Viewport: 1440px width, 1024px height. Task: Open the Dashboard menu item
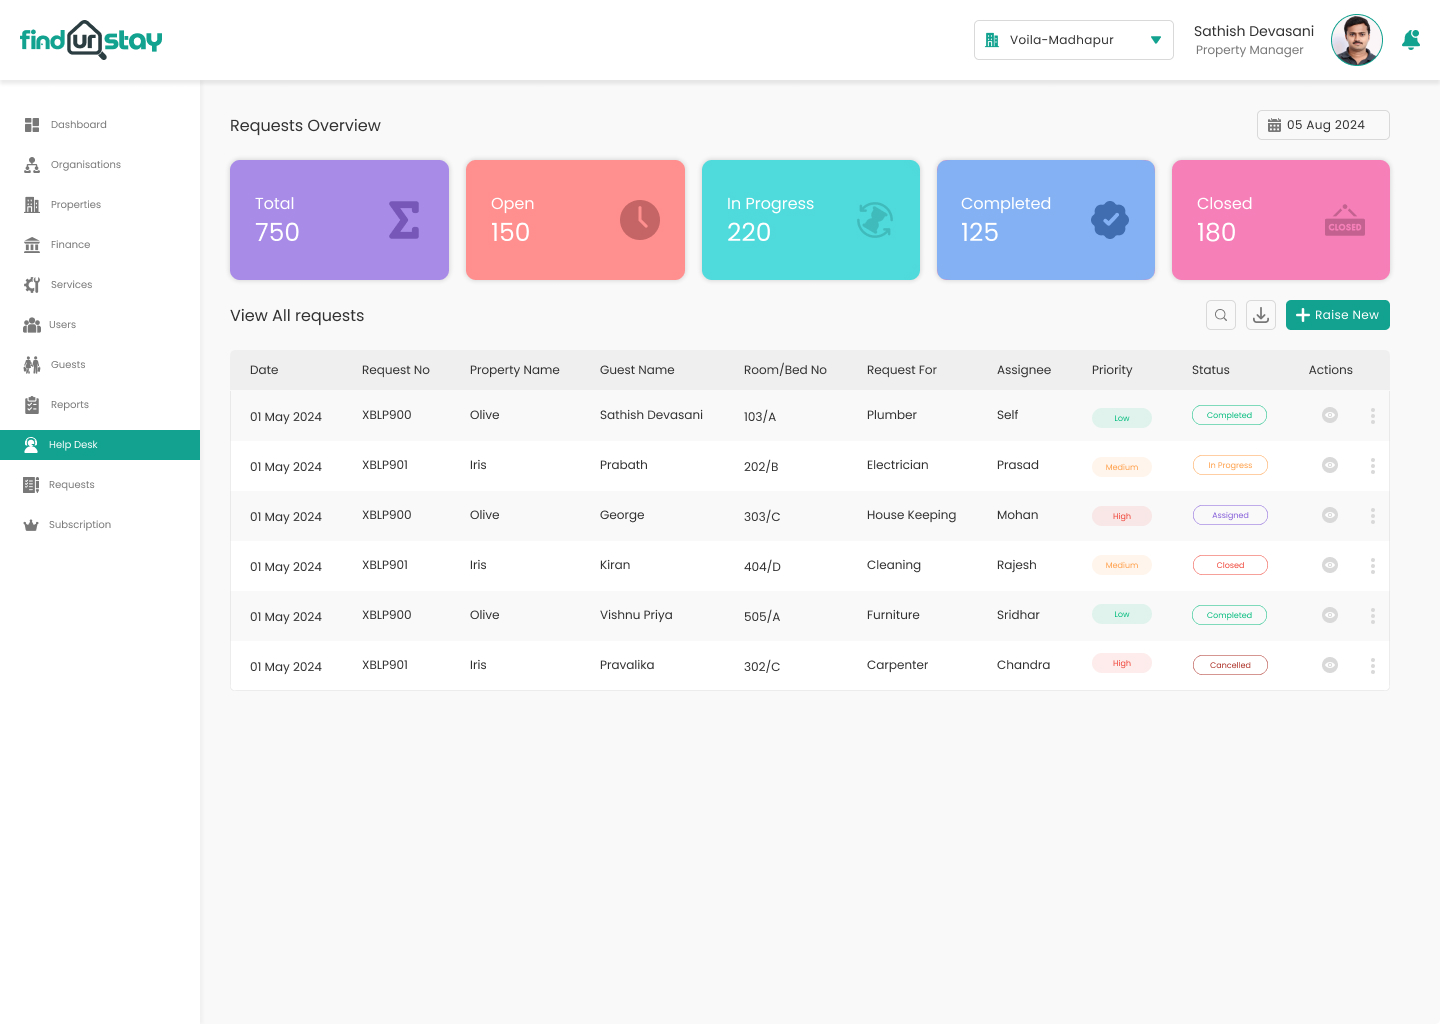100,125
